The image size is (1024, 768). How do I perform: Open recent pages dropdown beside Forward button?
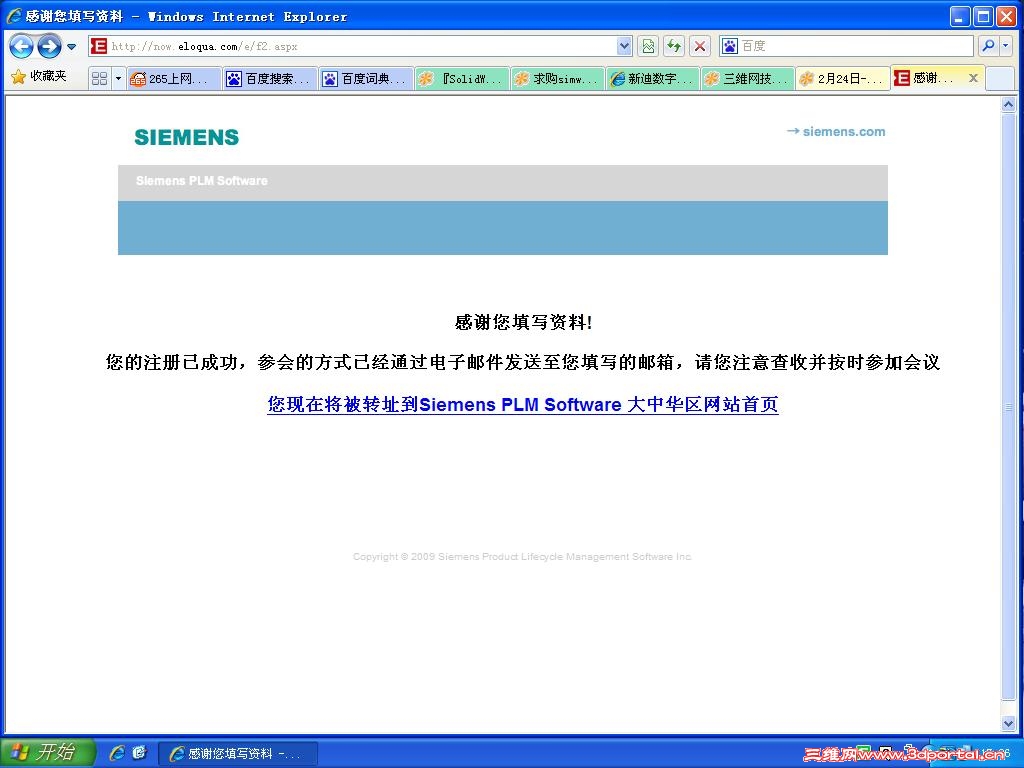[x=72, y=47]
